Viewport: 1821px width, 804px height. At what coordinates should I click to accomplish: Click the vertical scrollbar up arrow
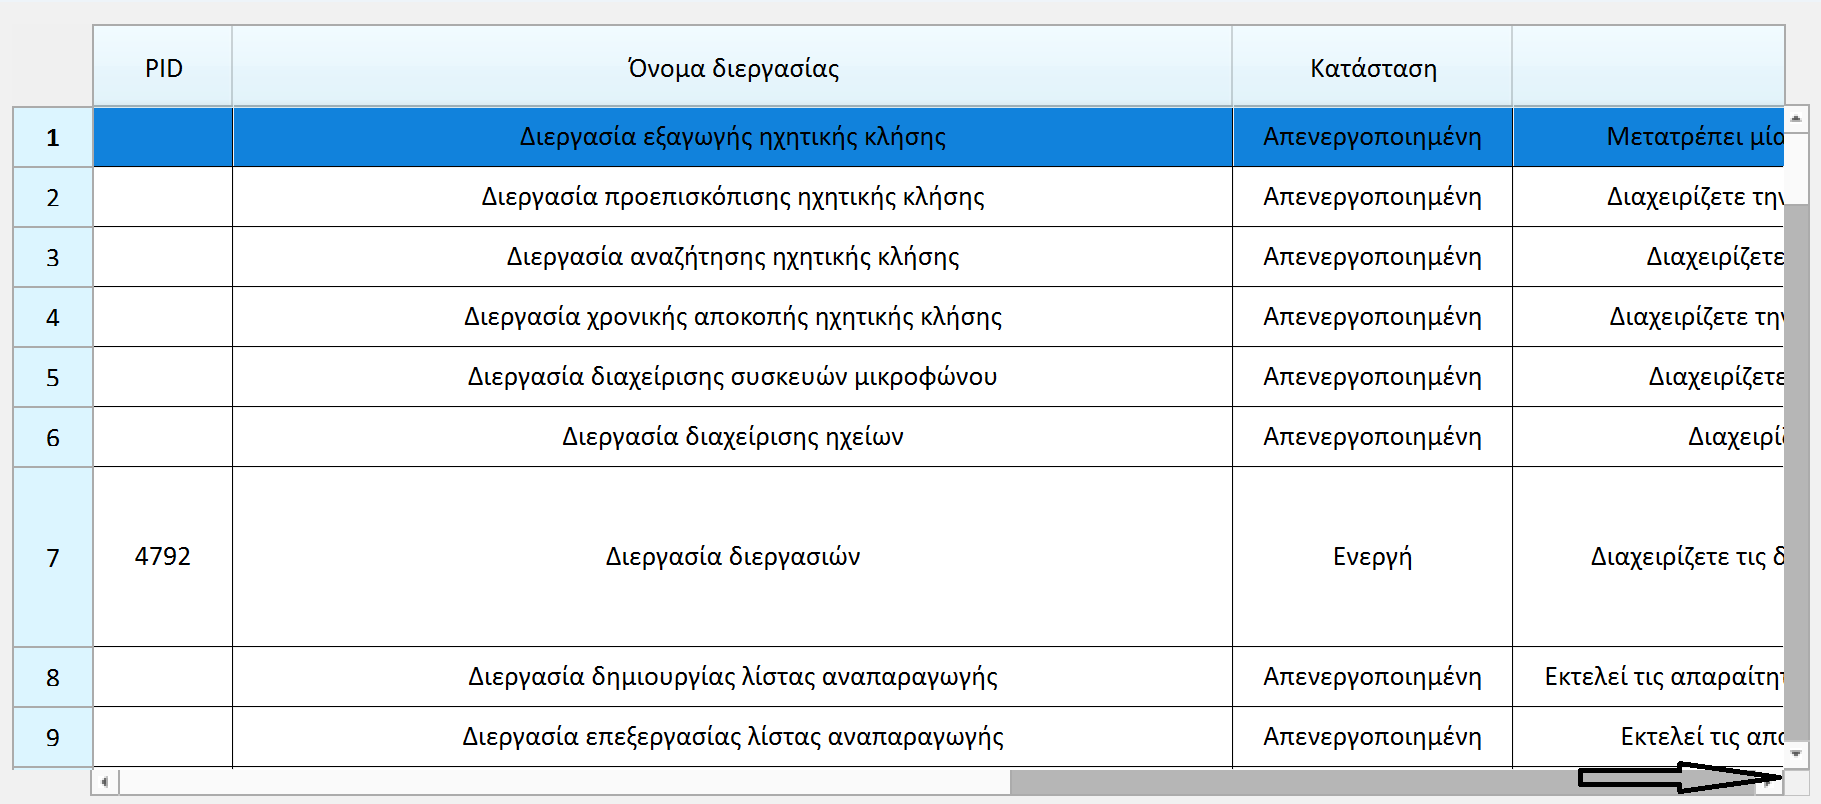coord(1796,119)
